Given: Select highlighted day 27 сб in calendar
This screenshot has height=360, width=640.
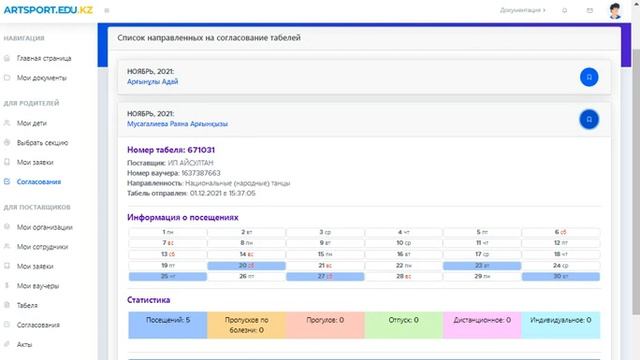Looking at the screenshot, I should (325, 277).
